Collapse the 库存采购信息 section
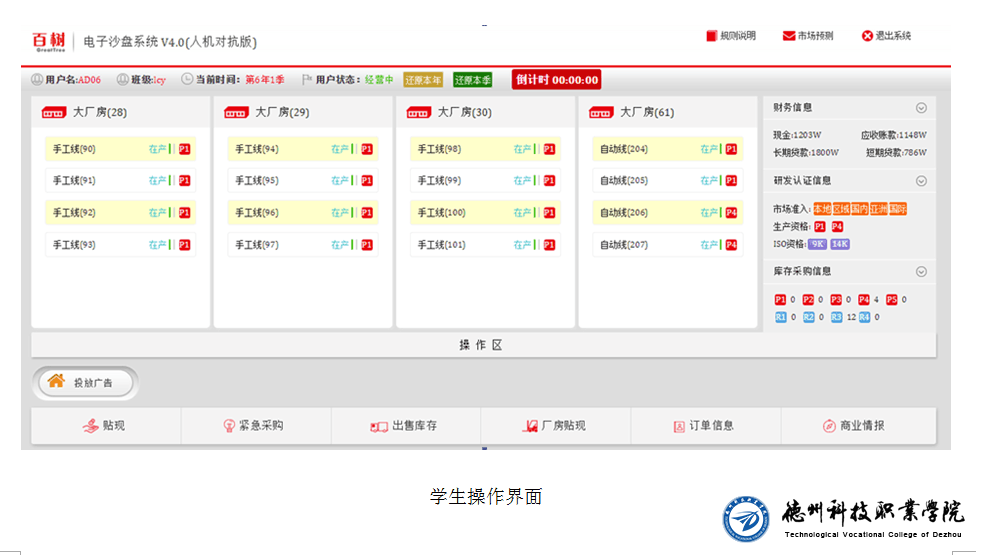 (x=921, y=271)
